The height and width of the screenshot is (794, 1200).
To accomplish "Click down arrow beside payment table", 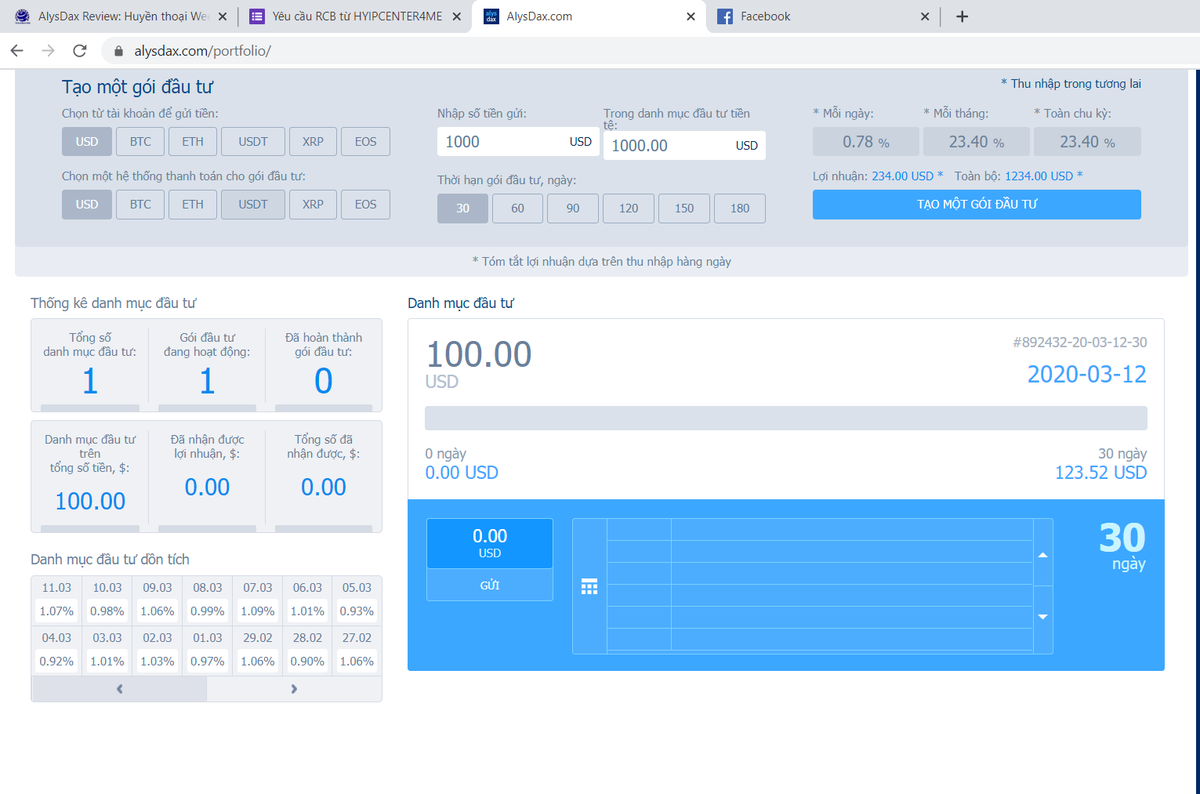I will click(x=1043, y=617).
